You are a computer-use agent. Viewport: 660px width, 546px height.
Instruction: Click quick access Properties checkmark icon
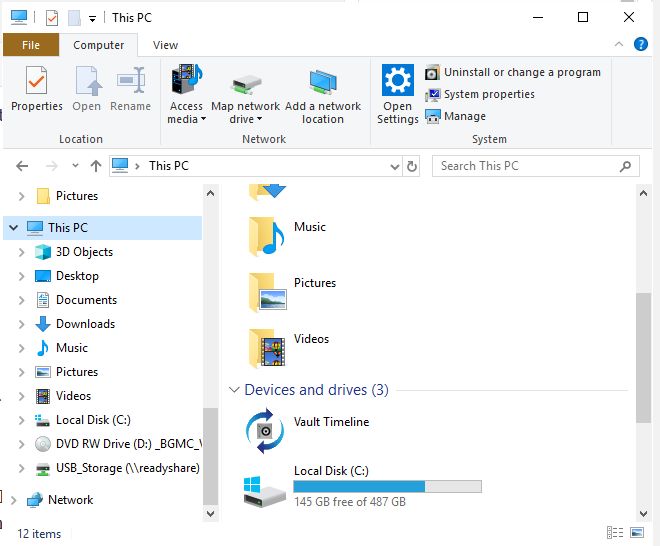click(52, 18)
